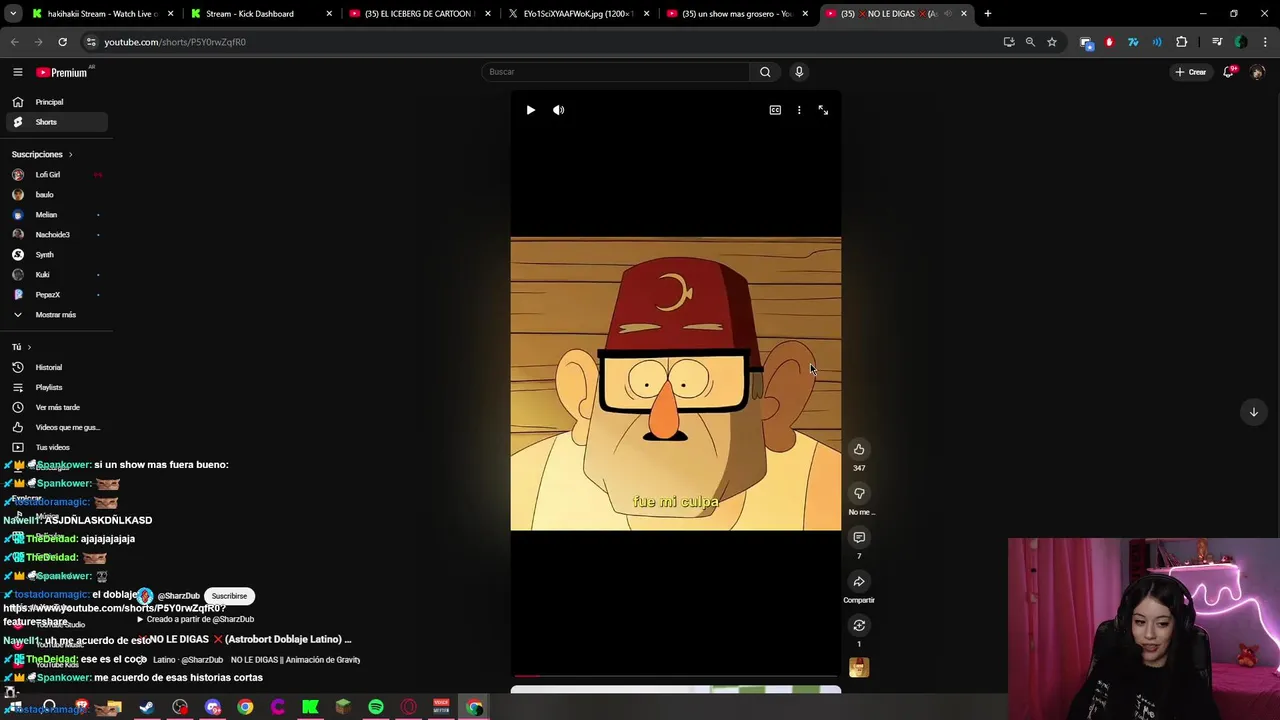1280x720 pixels.
Task: Open the Lofi Girl subscription
Action: click(x=56, y=175)
